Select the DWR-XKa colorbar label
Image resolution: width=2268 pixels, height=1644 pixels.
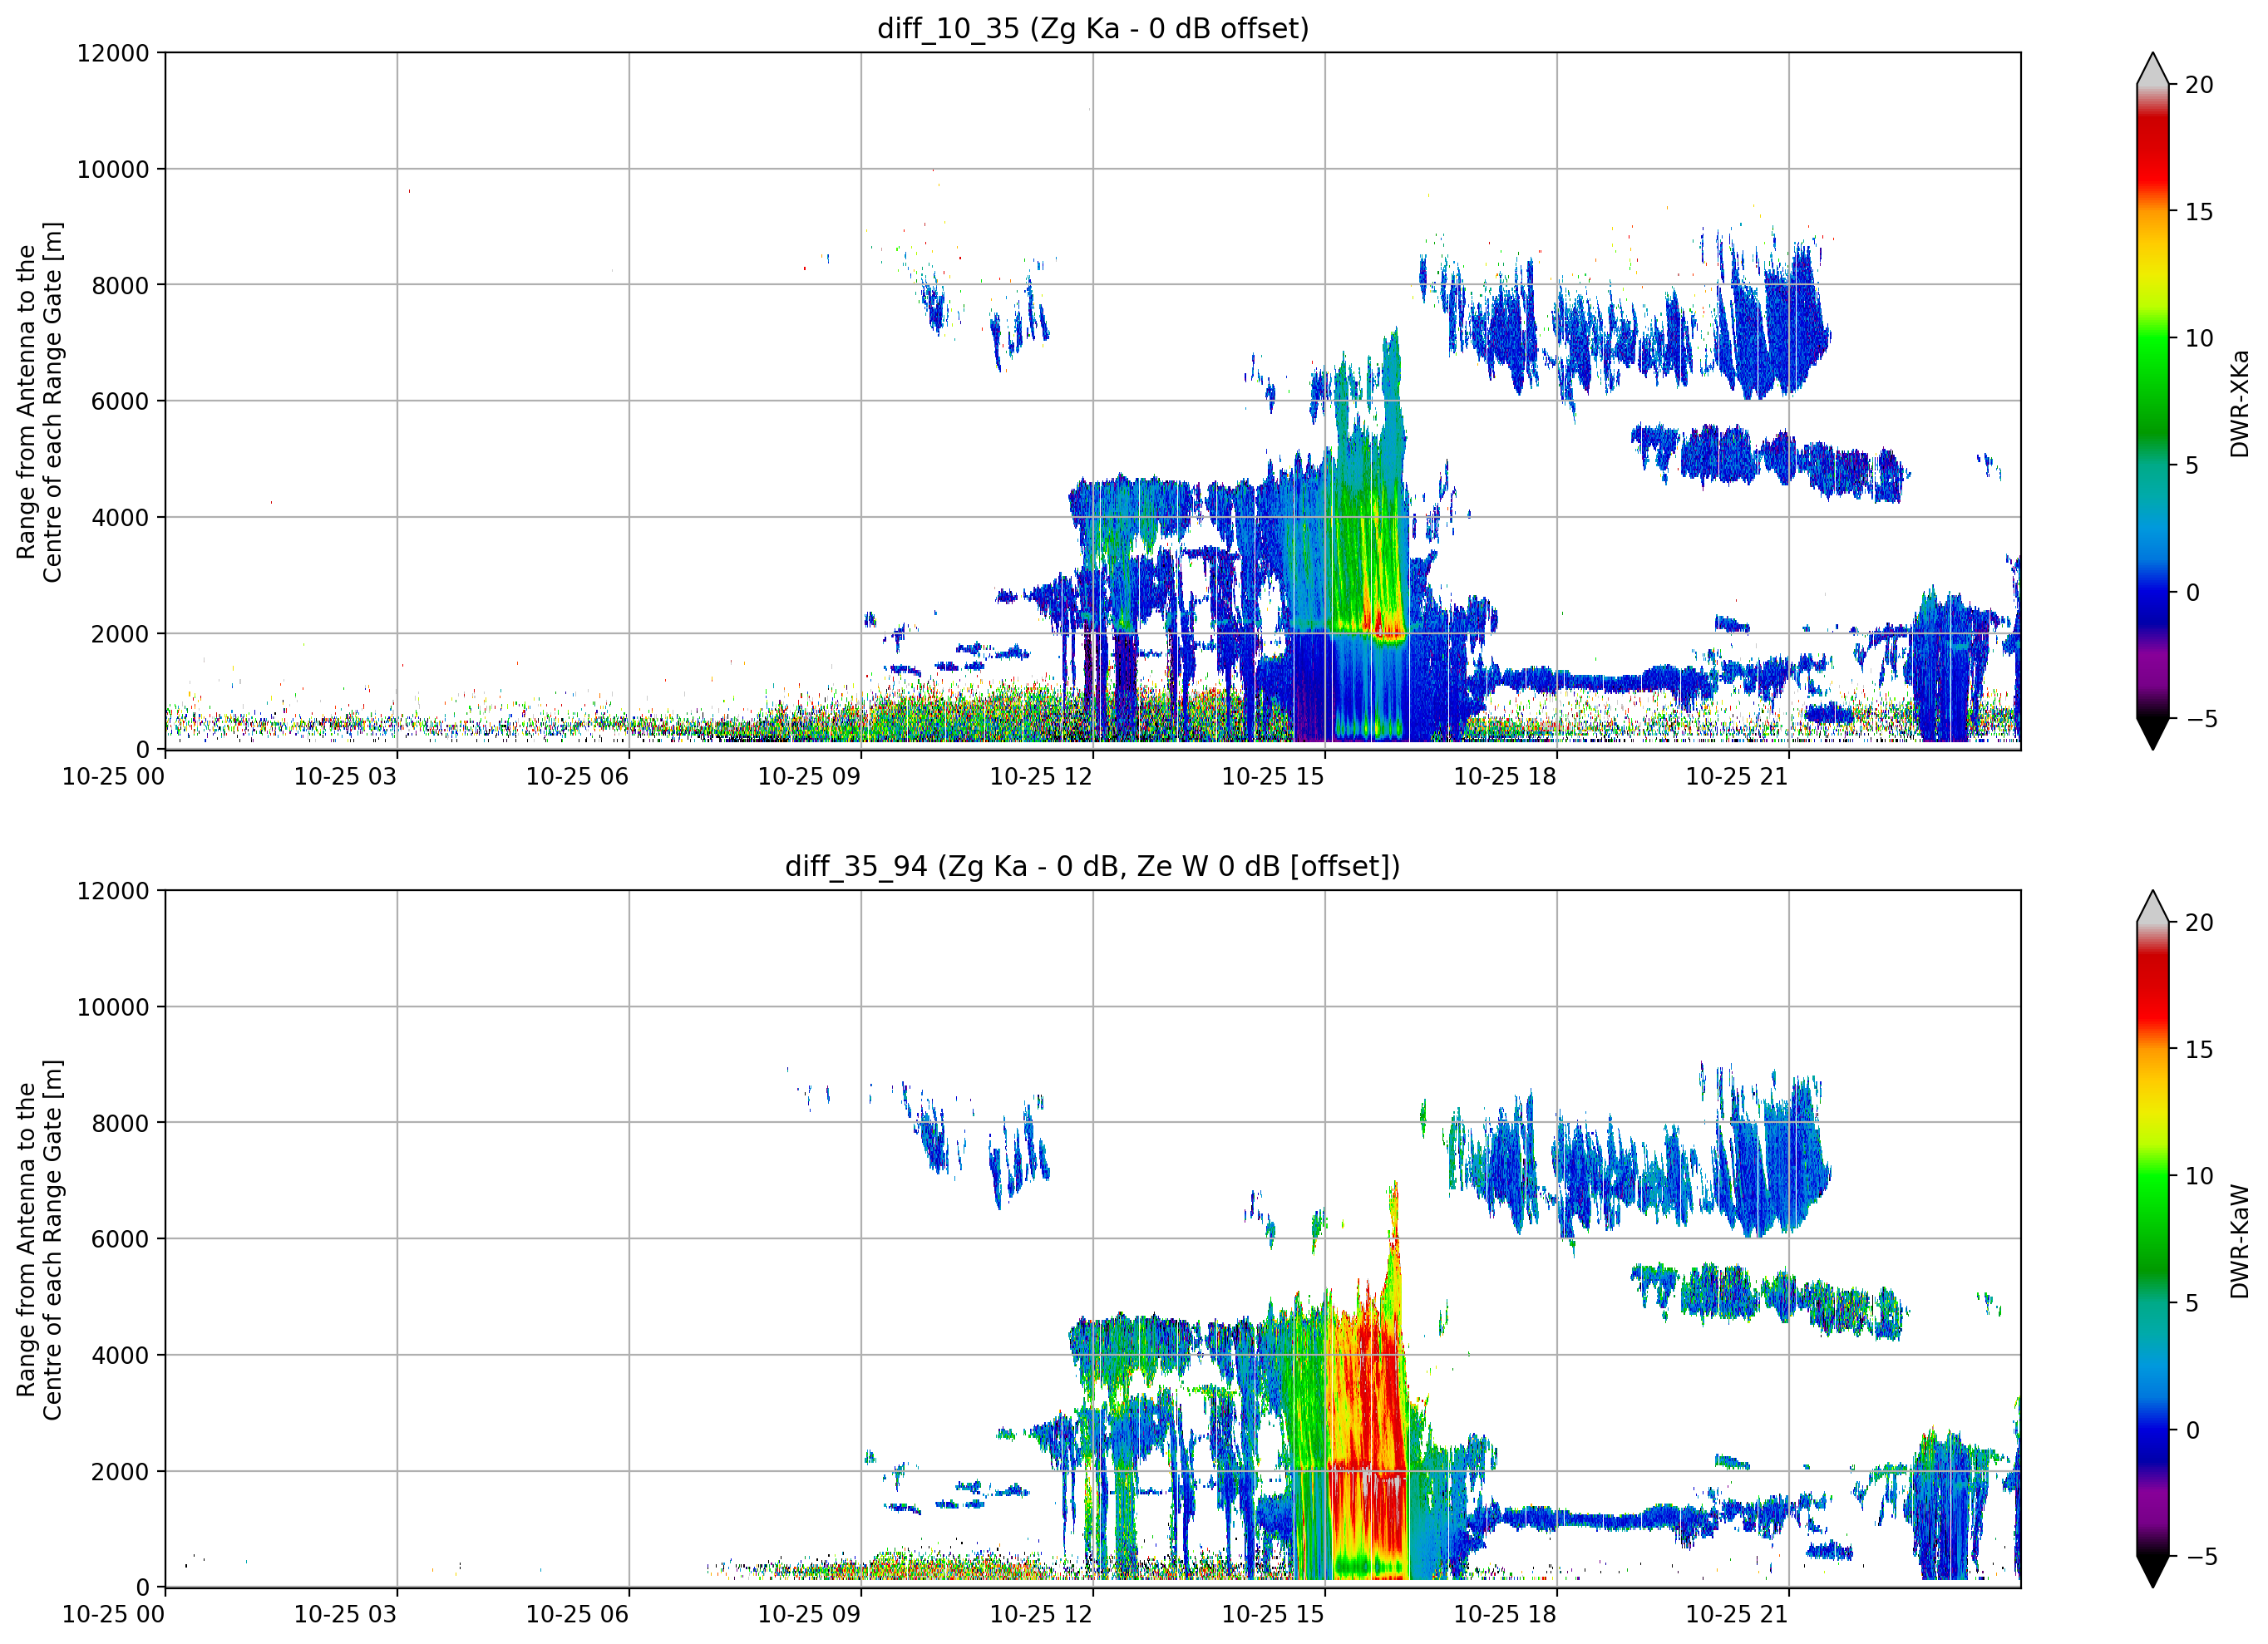[2239, 403]
